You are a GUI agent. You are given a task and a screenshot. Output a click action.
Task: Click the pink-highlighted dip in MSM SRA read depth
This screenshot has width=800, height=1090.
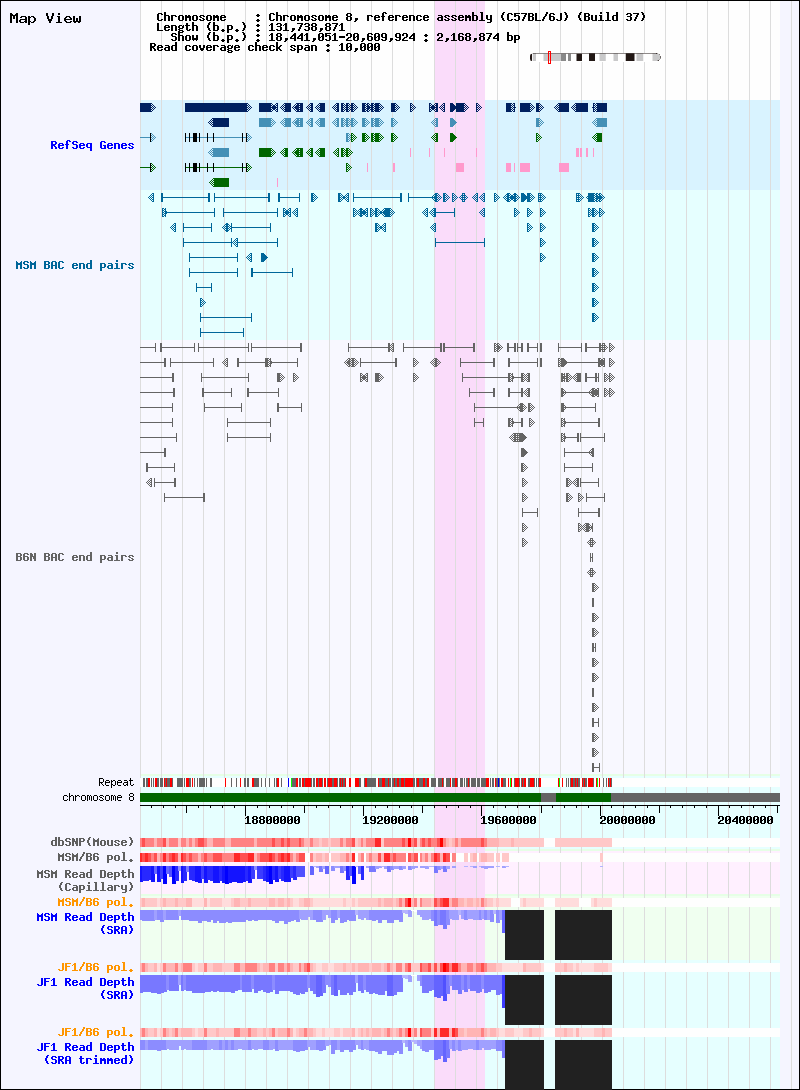coord(443,919)
